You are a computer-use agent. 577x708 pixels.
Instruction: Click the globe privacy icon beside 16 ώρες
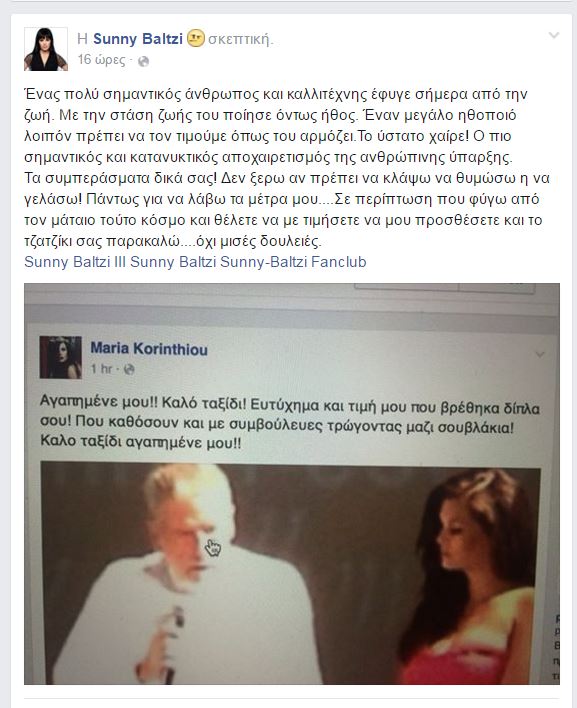tap(143, 61)
